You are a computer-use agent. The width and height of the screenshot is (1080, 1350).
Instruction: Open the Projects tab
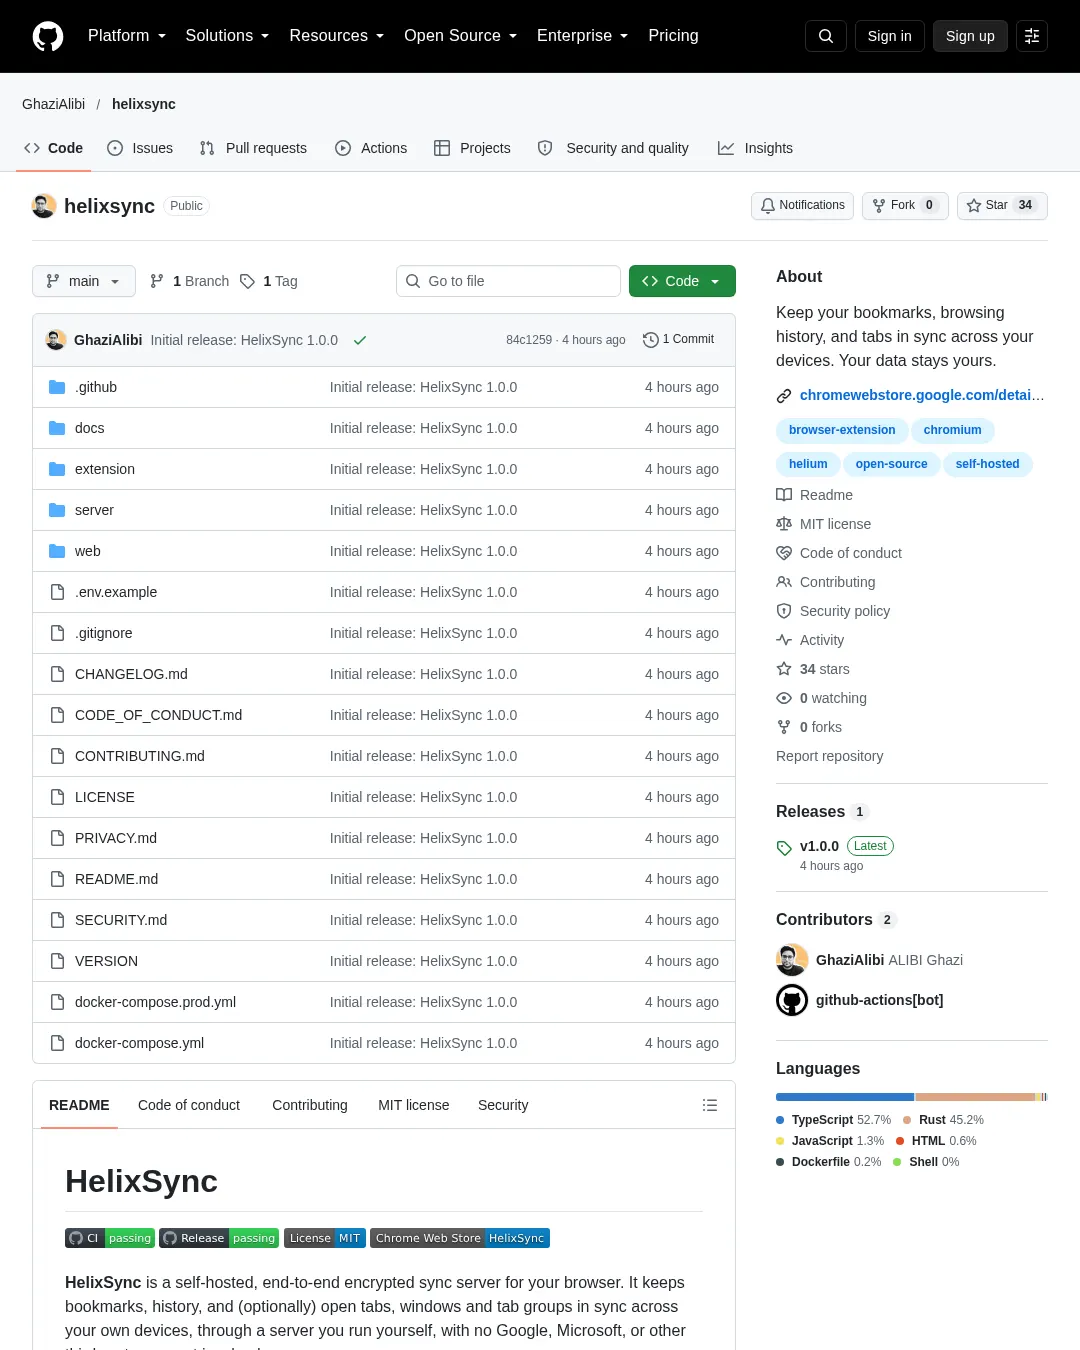[x=472, y=148]
